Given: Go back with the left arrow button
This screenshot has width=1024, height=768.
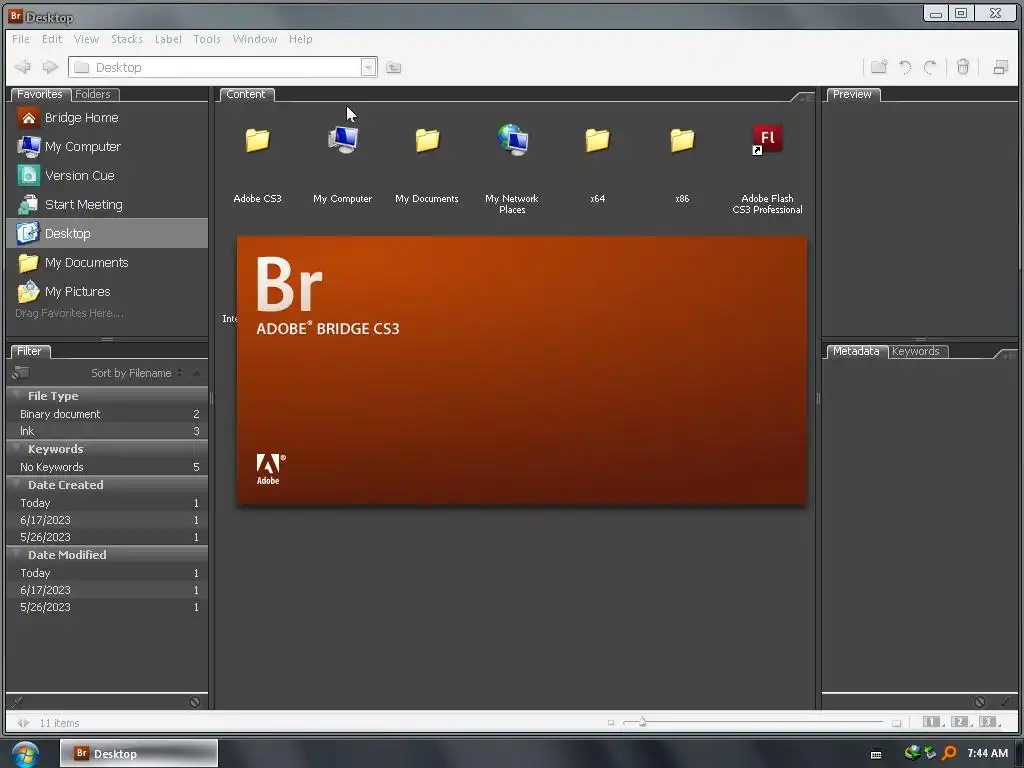Looking at the screenshot, I should click(x=22, y=67).
